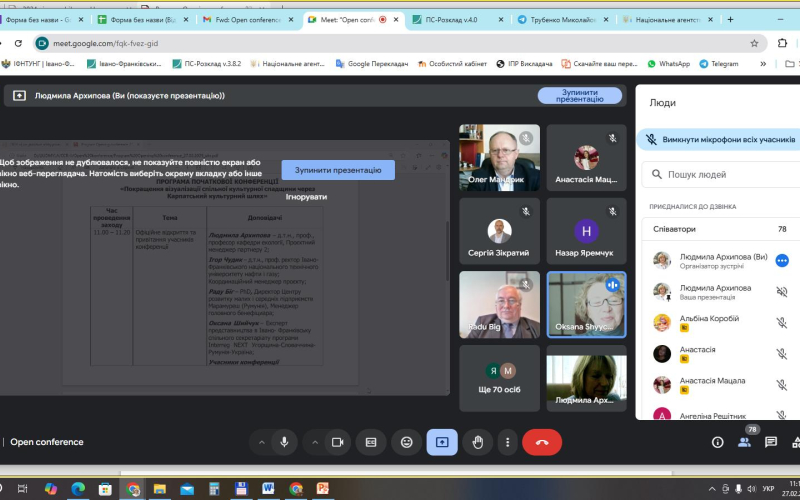
Task: Select Radu Big video tile
Action: click(x=499, y=305)
